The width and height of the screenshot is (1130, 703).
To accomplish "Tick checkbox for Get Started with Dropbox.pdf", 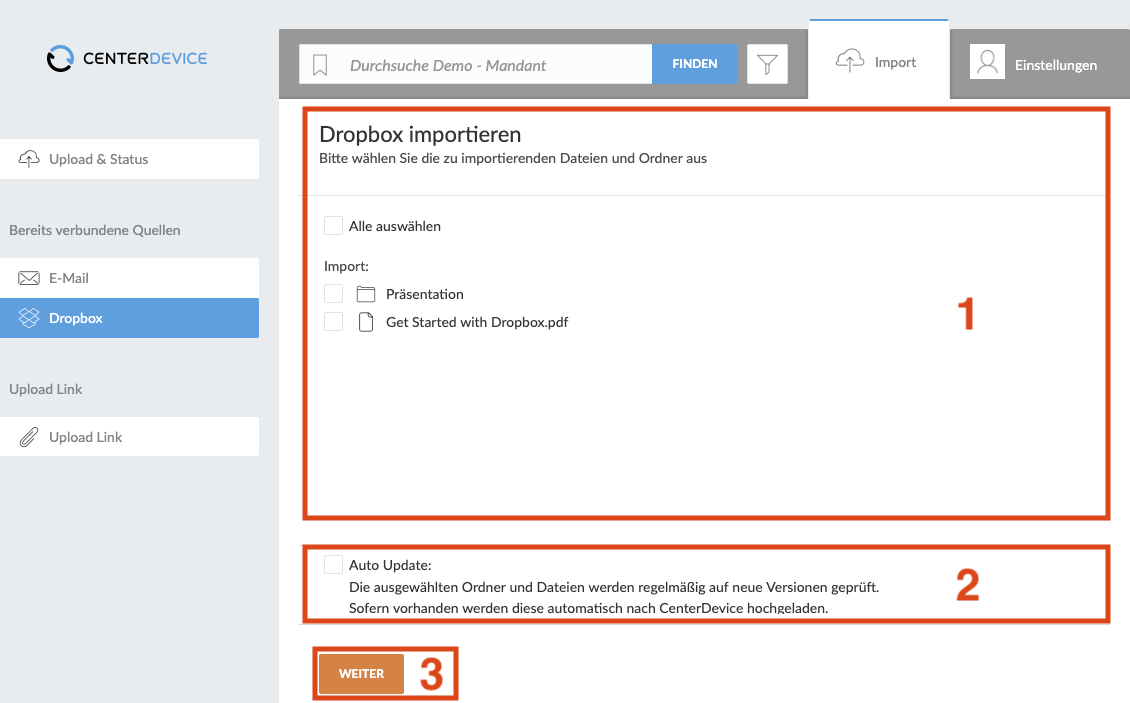I will pos(333,322).
